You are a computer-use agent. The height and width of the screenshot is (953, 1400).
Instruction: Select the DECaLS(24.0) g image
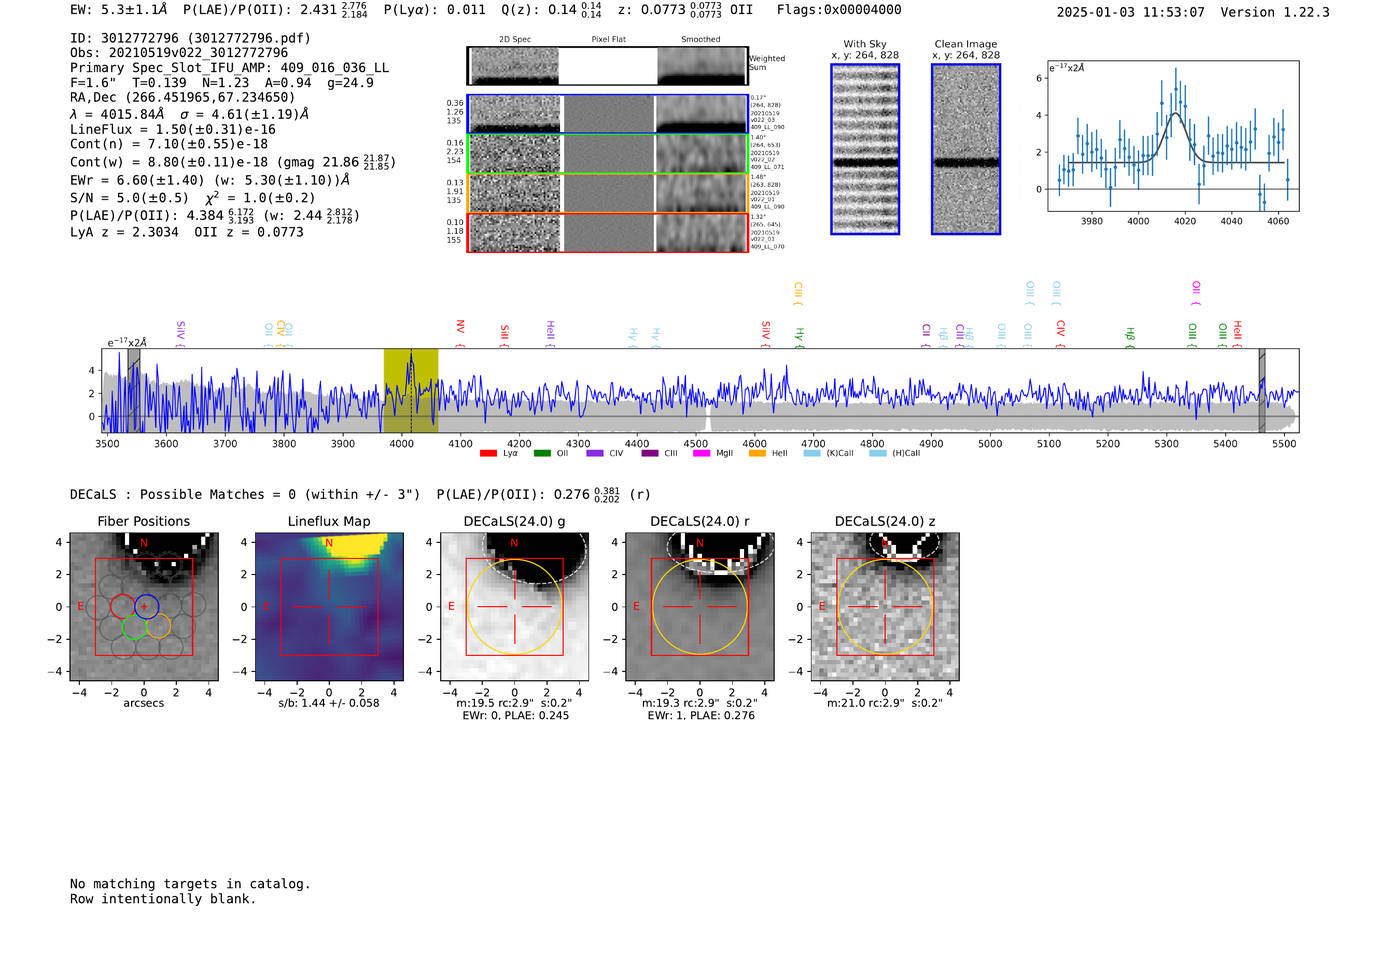click(514, 606)
